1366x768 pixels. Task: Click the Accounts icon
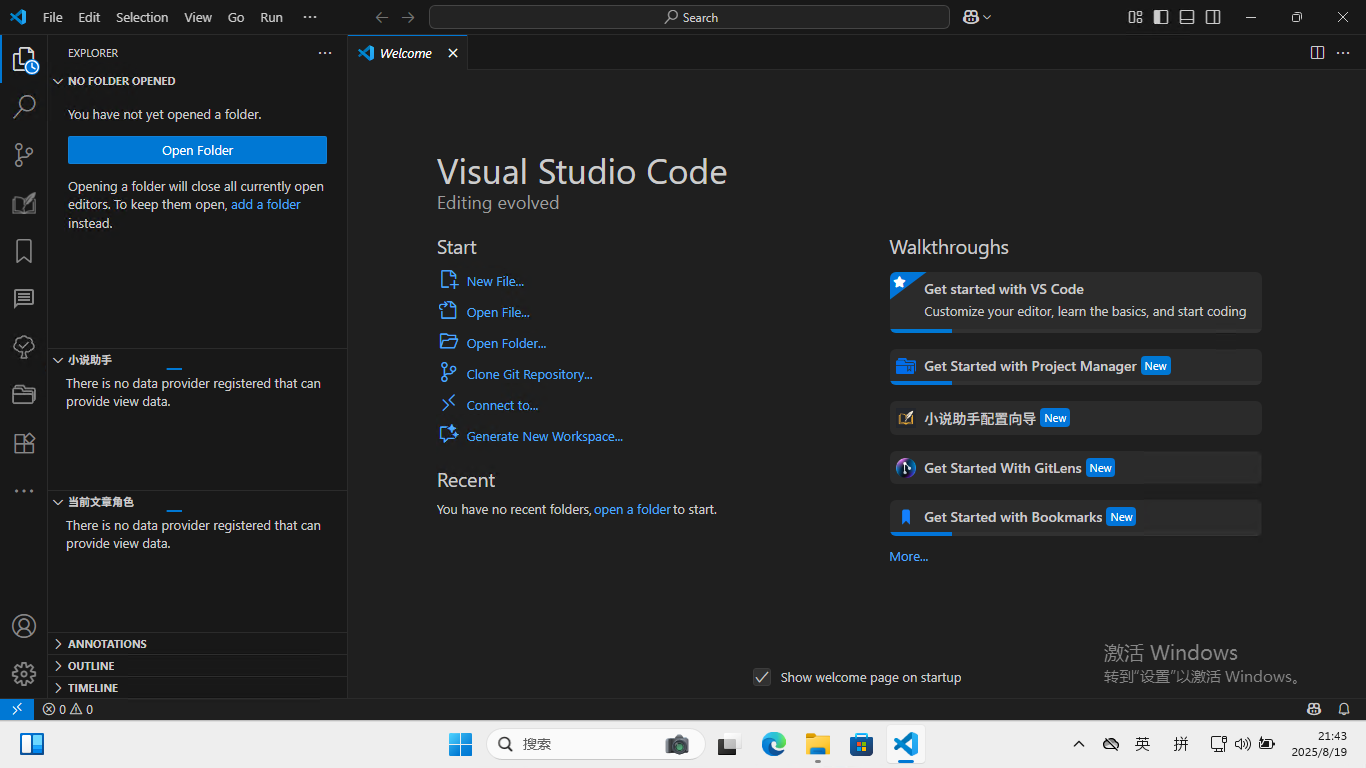click(x=24, y=626)
